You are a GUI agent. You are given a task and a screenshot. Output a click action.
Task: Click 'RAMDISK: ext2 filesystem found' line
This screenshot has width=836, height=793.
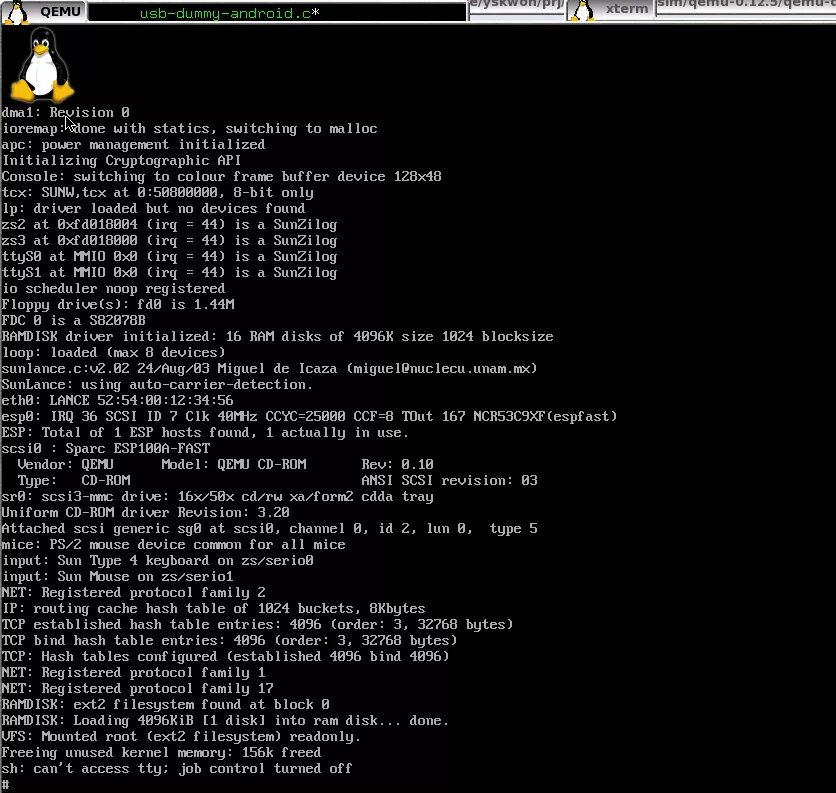[165, 704]
